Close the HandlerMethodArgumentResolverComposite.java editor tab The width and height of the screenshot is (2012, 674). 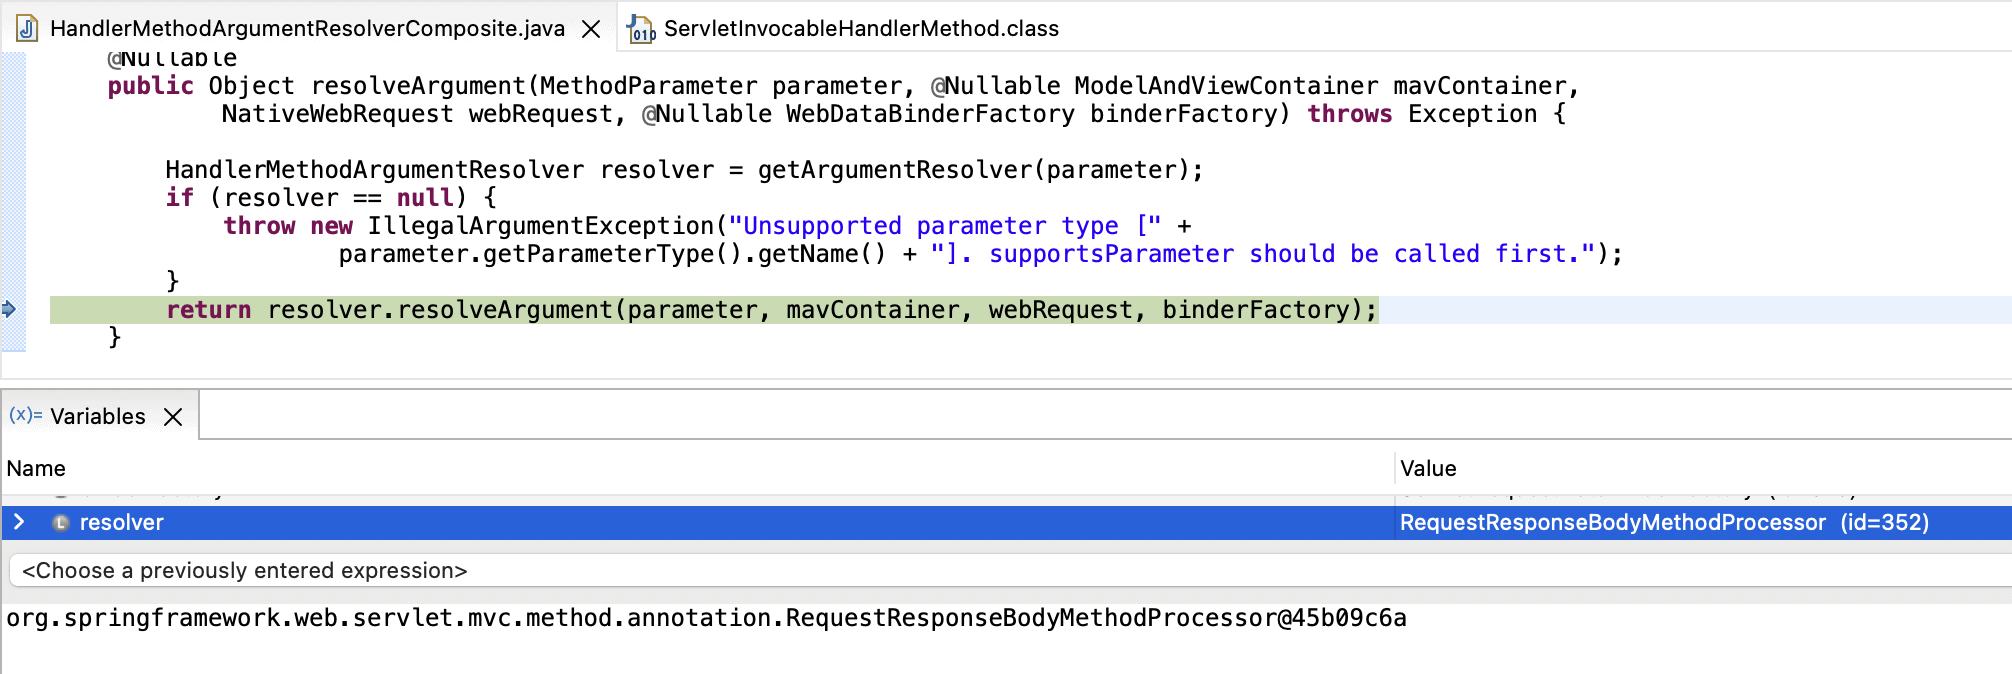click(591, 29)
